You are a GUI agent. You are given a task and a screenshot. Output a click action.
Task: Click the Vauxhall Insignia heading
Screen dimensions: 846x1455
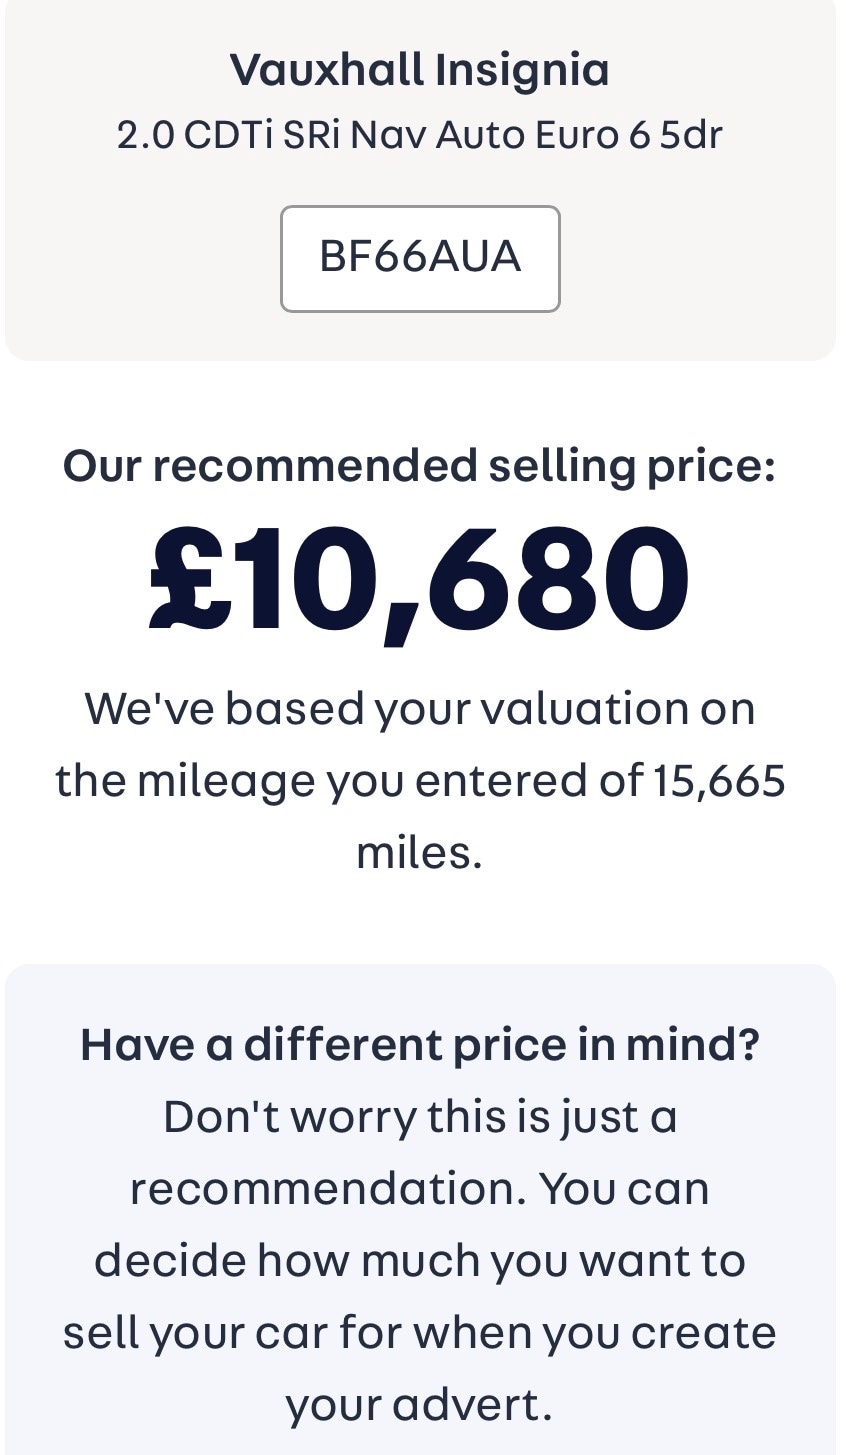click(x=420, y=70)
